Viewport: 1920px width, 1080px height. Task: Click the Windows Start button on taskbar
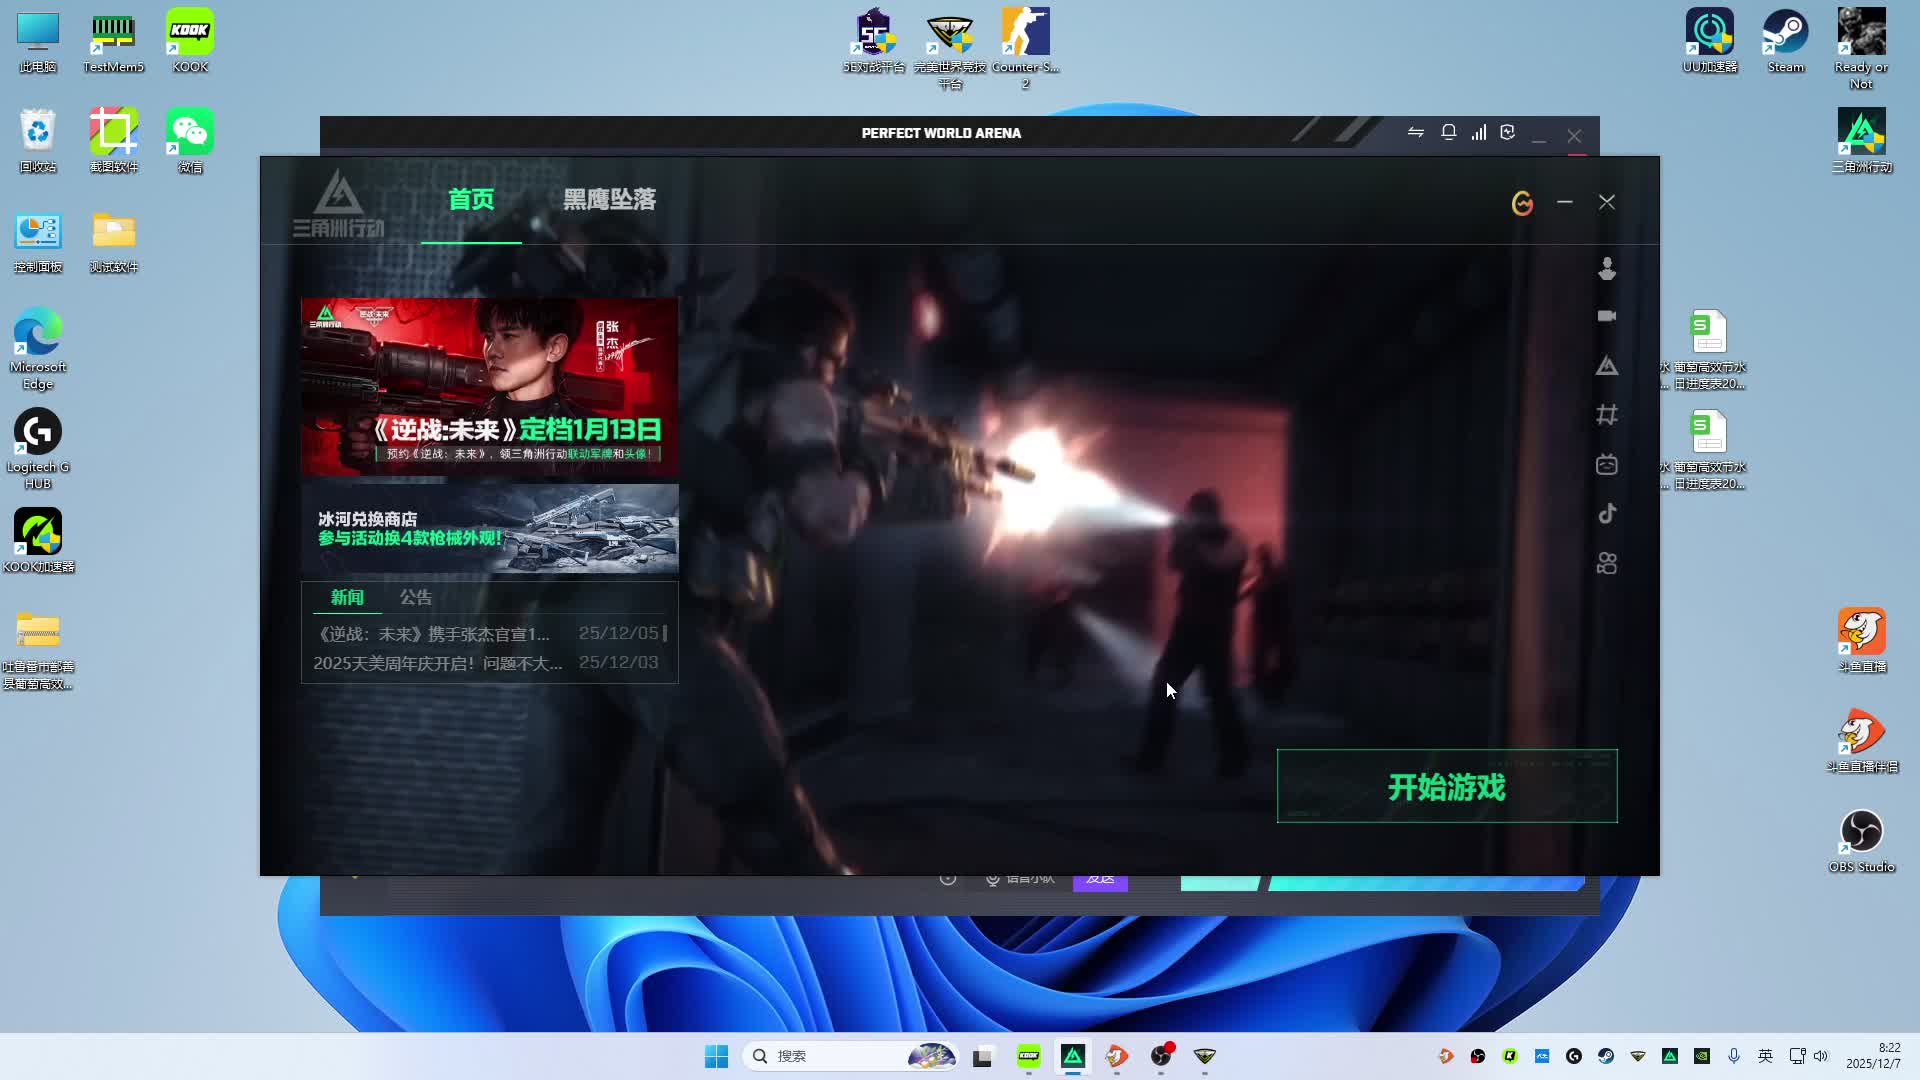(x=716, y=1056)
